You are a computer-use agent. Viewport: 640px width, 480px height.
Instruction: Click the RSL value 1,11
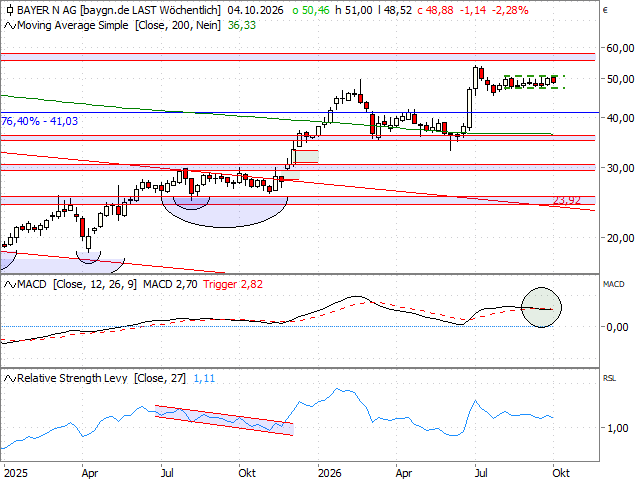click(x=204, y=379)
